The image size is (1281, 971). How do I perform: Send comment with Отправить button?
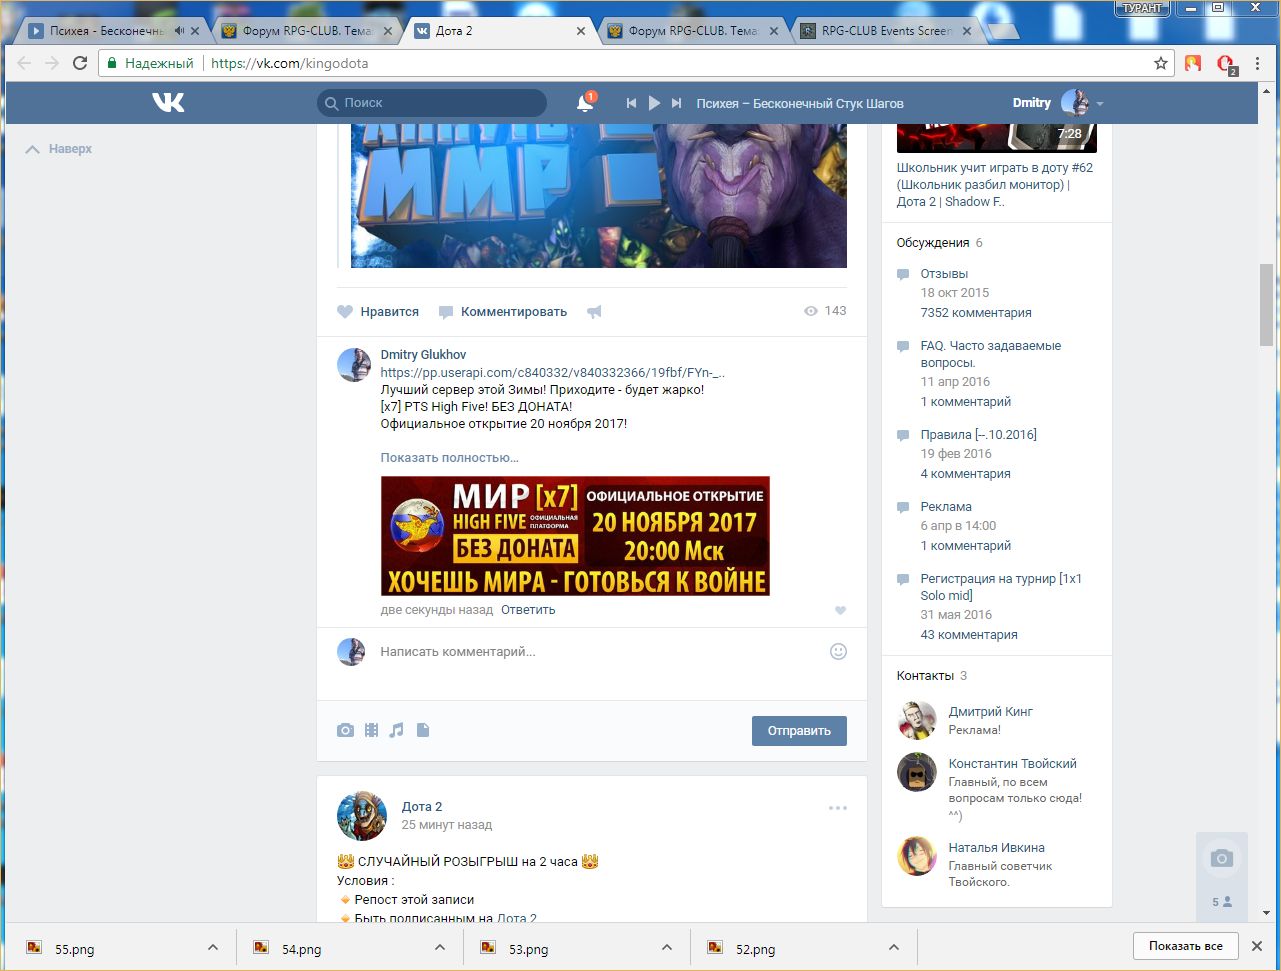(799, 731)
